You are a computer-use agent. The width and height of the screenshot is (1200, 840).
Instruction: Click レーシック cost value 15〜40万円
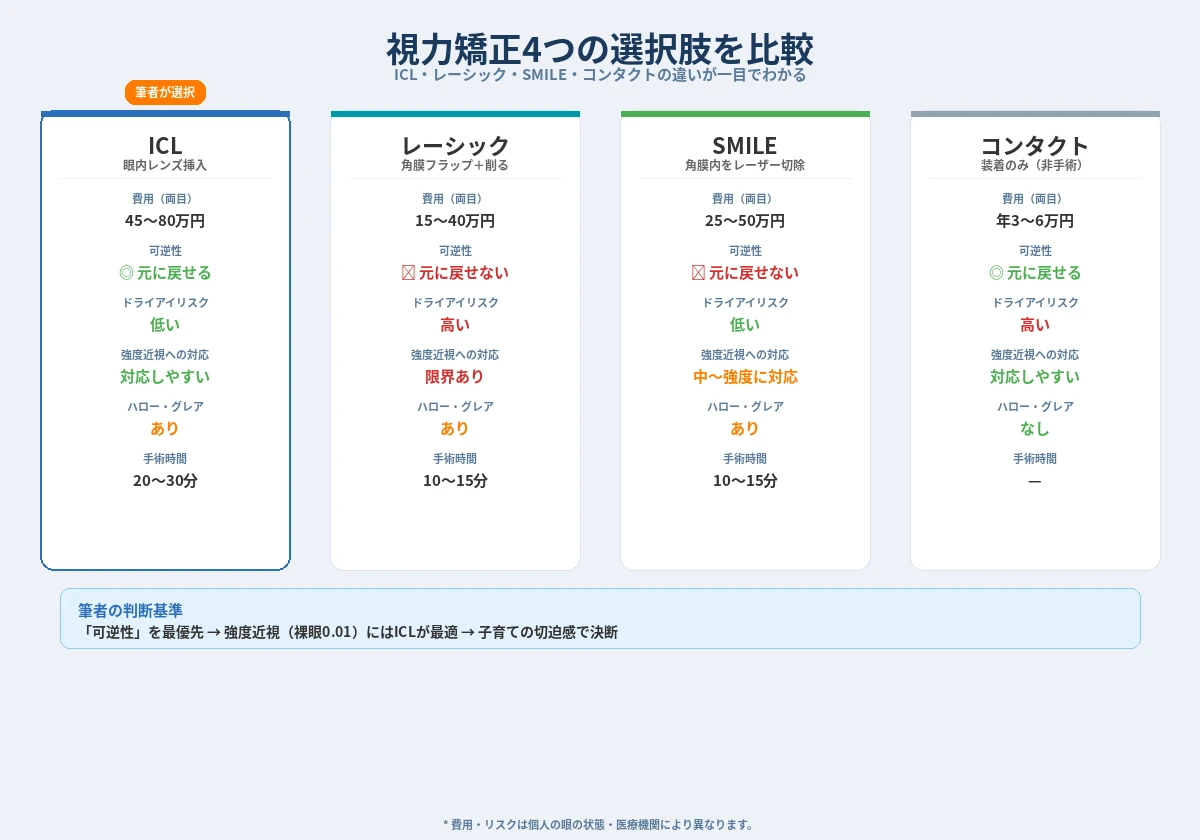click(455, 221)
